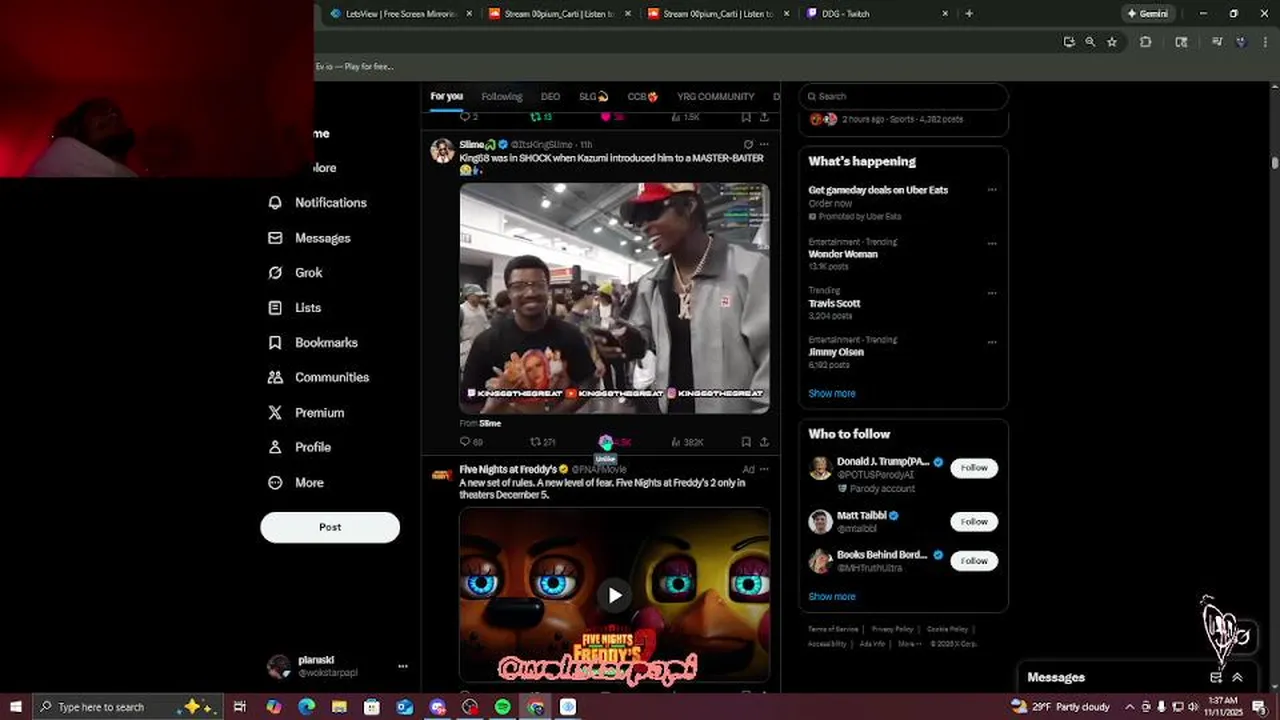The image size is (1280, 720).
Task: Share the Slime post
Action: [764, 442]
